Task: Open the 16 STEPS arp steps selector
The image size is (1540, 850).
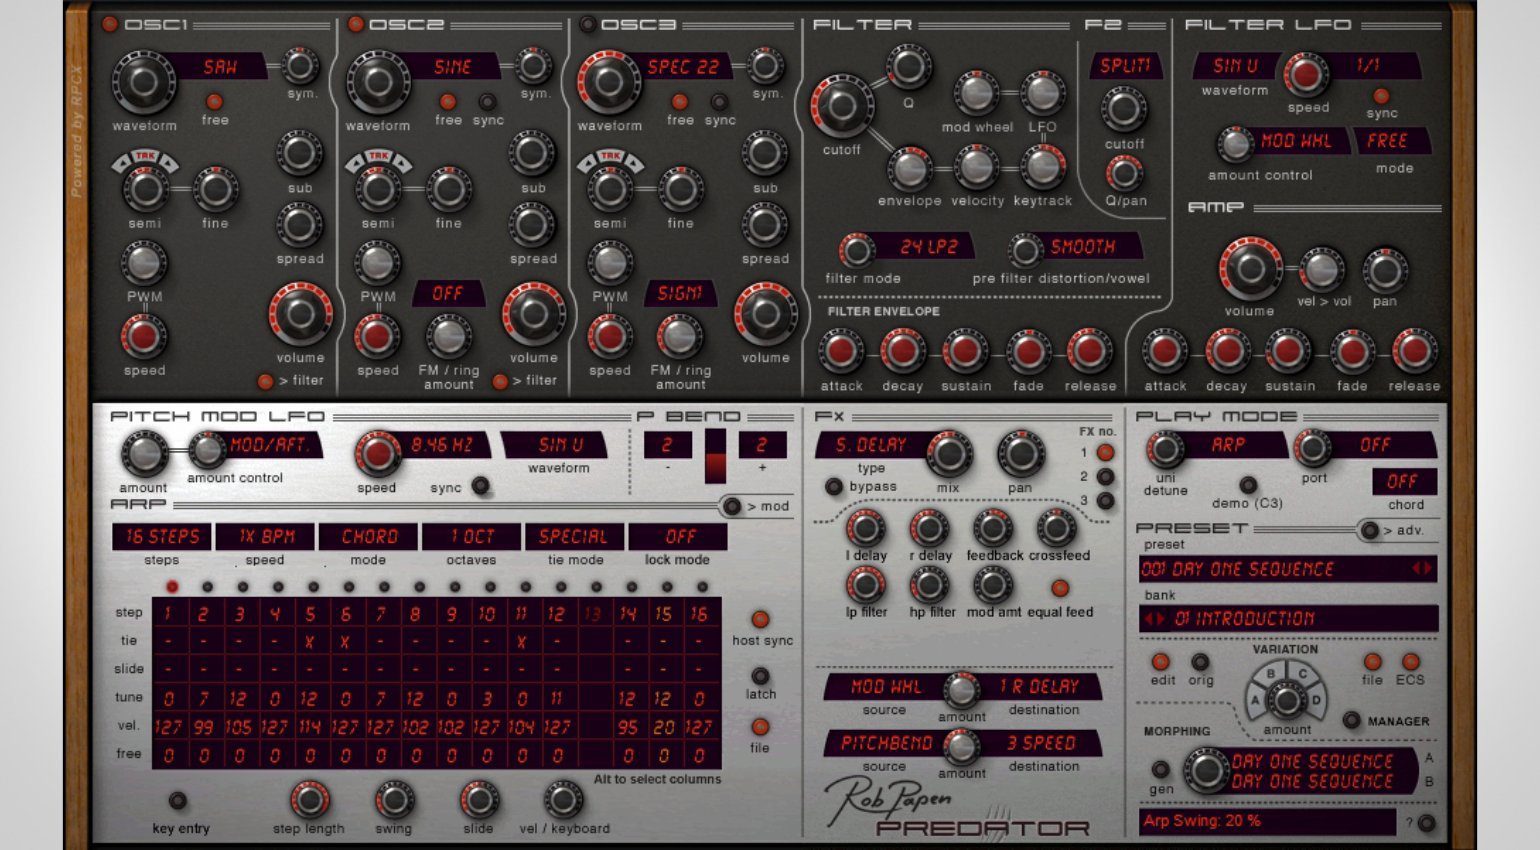Action: [x=161, y=537]
